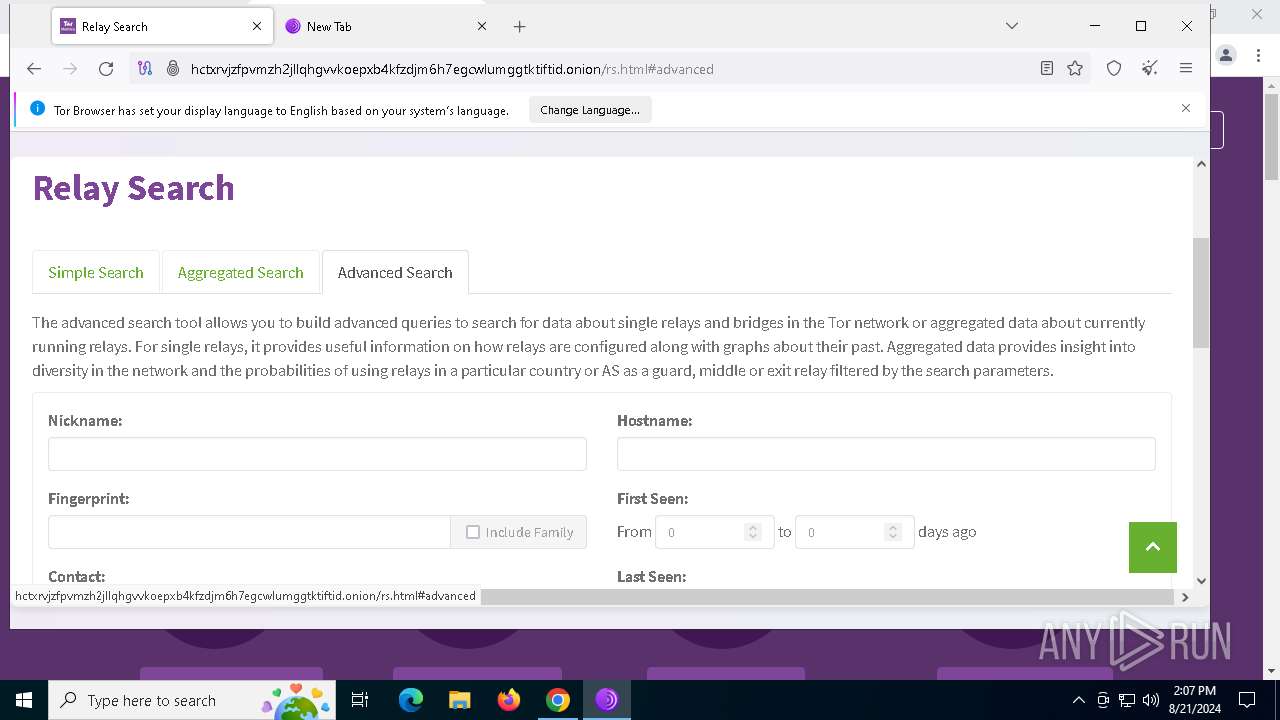Adjust First Seen From spinner arrows
This screenshot has width=1280, height=720.
click(753, 532)
